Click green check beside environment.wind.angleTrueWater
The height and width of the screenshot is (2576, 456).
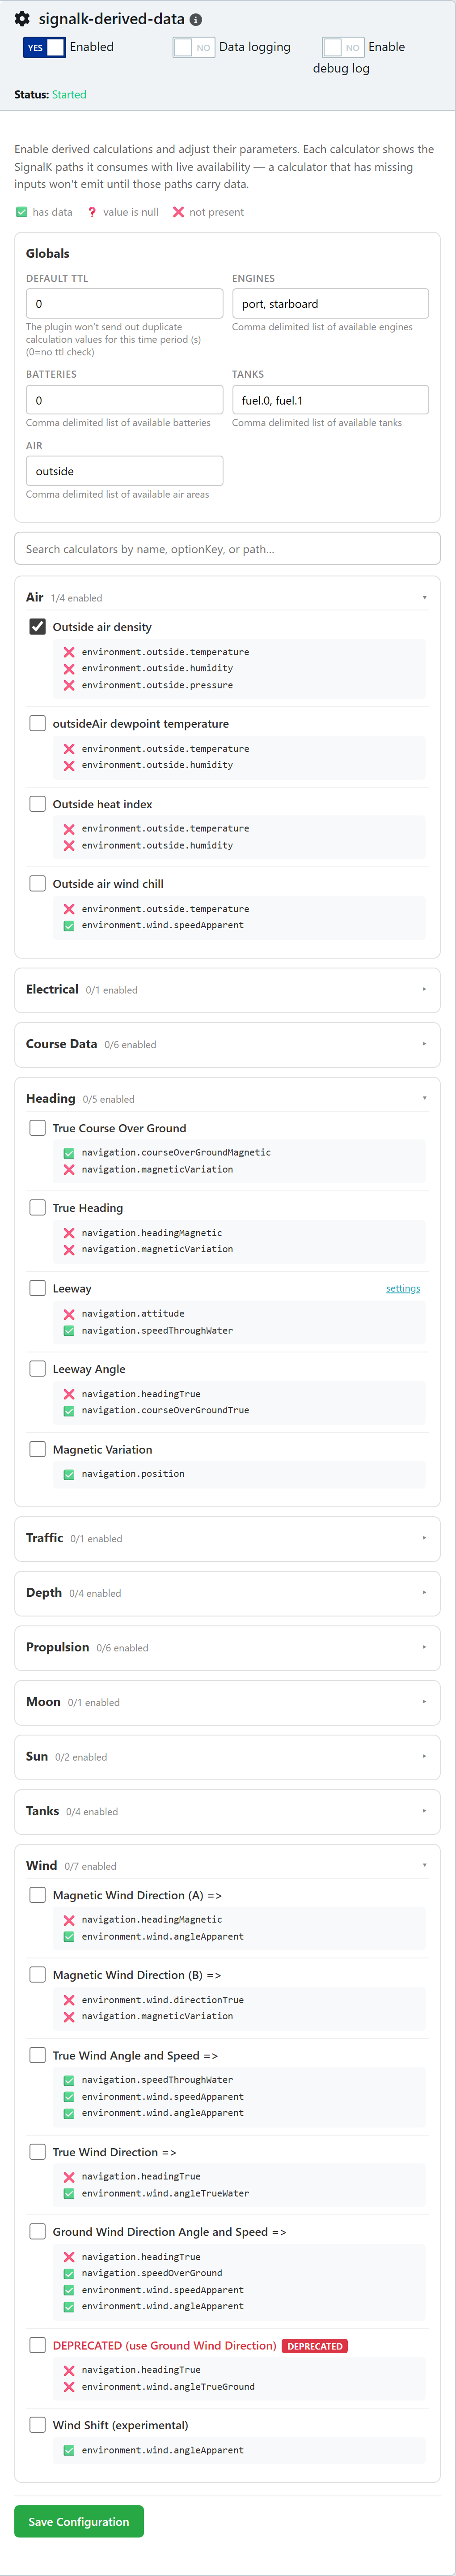[x=69, y=2193]
